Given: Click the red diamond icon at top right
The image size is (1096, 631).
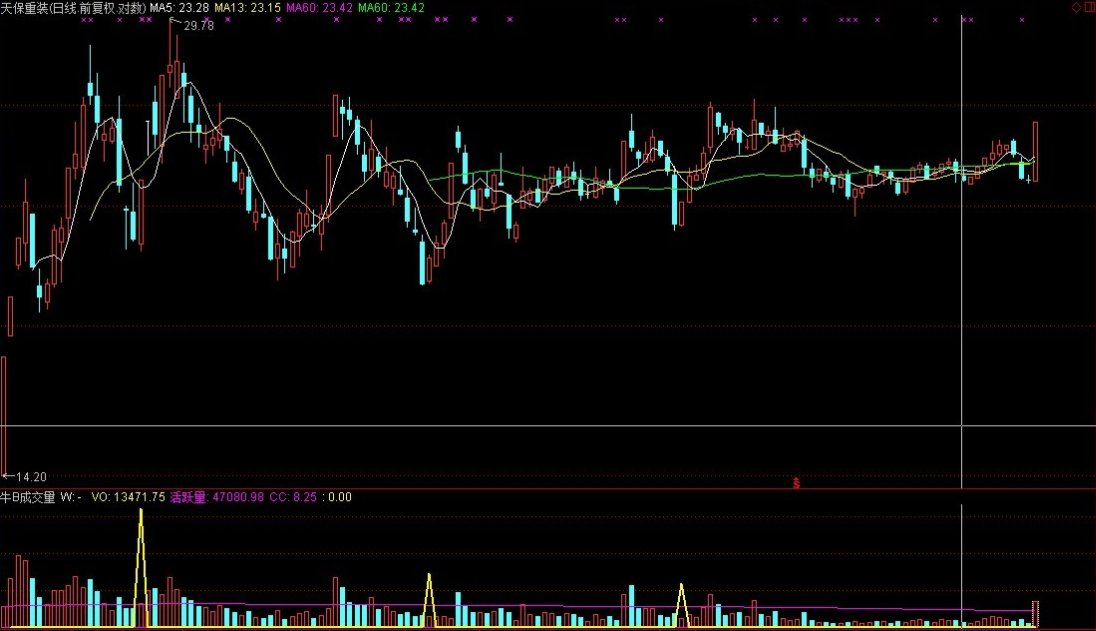Looking at the screenshot, I should (1076, 7).
